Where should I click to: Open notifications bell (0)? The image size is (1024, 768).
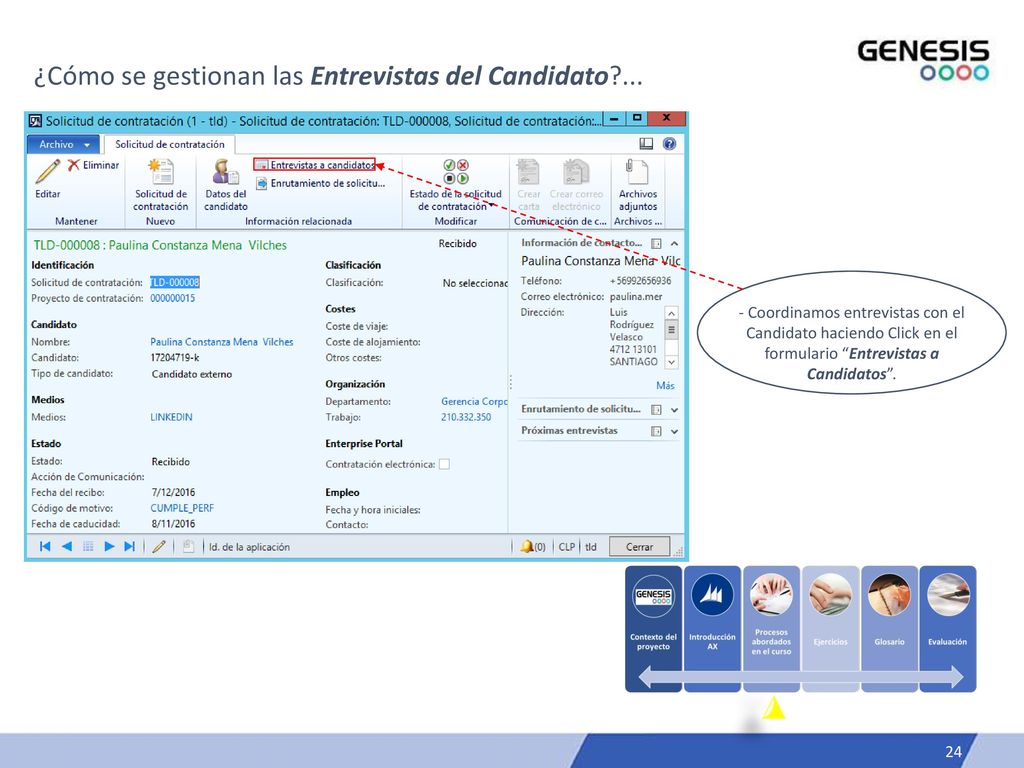point(532,547)
